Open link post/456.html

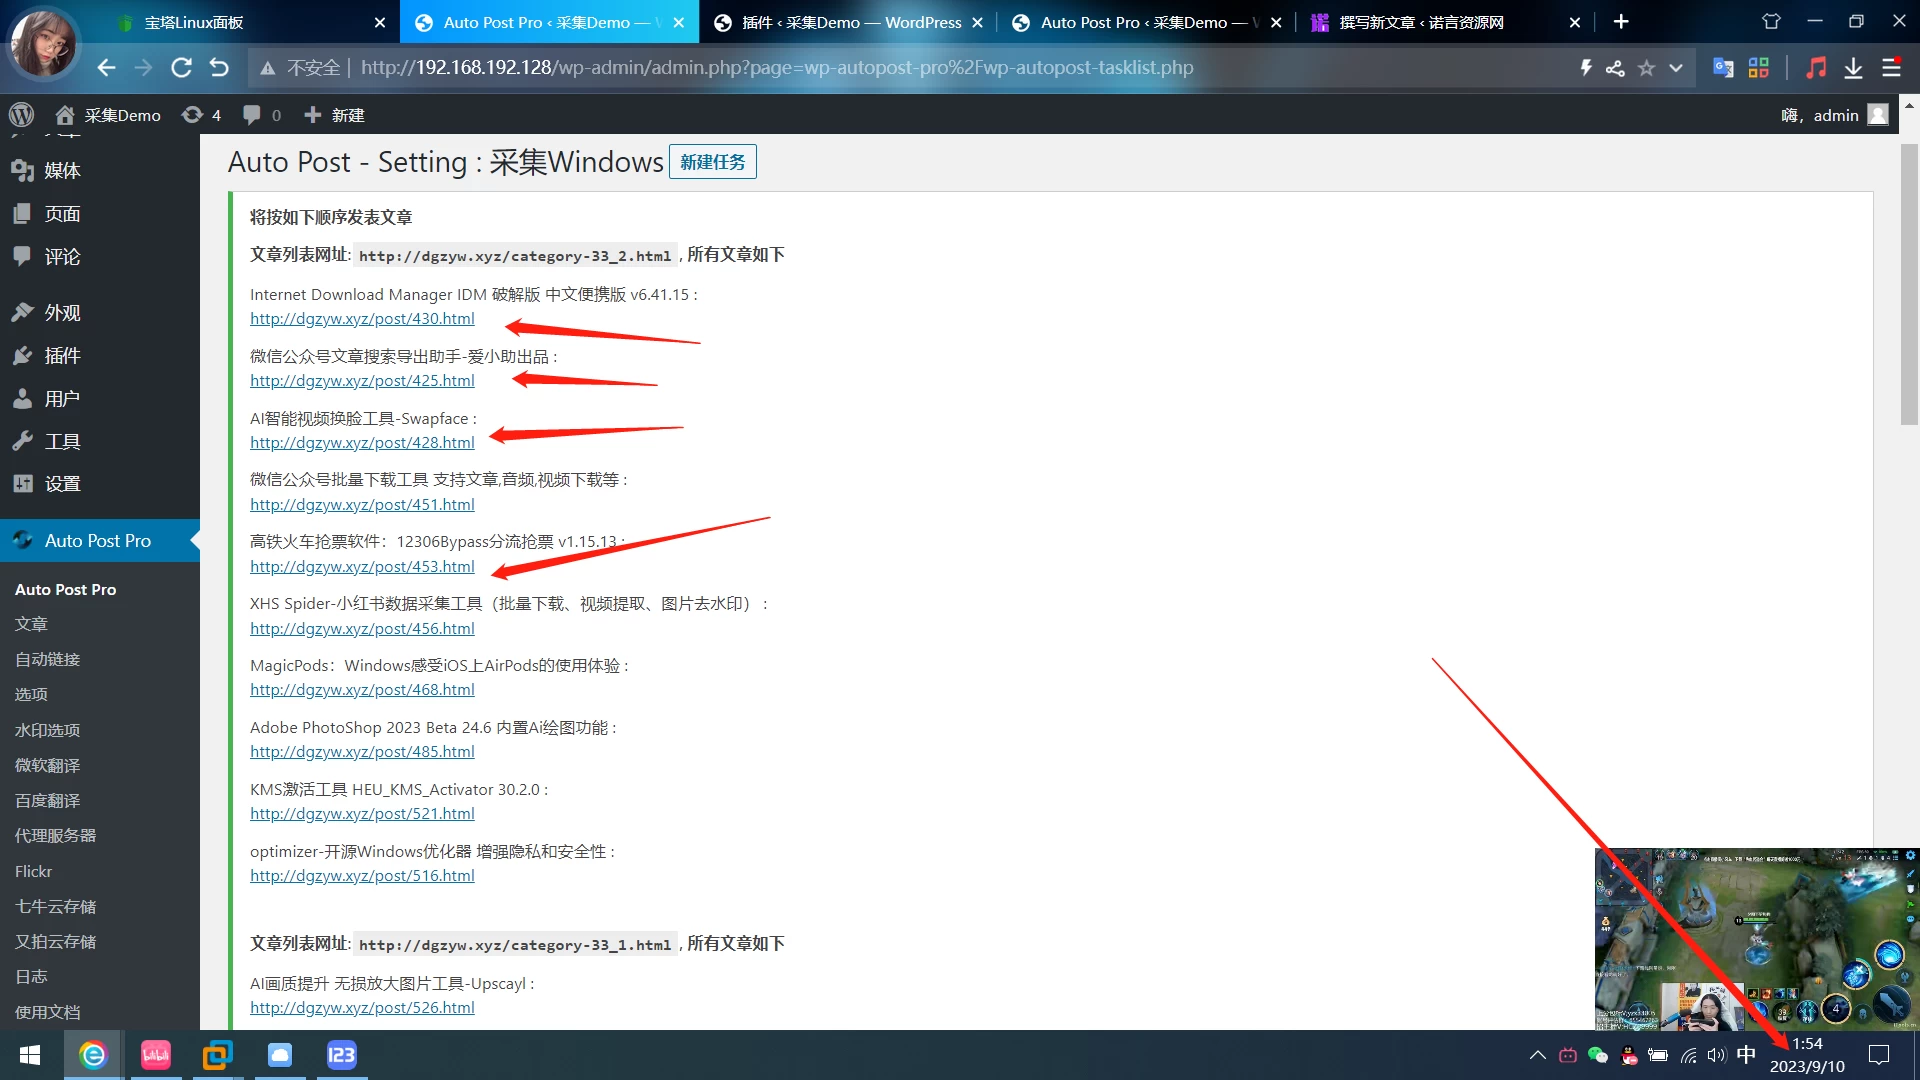[362, 629]
